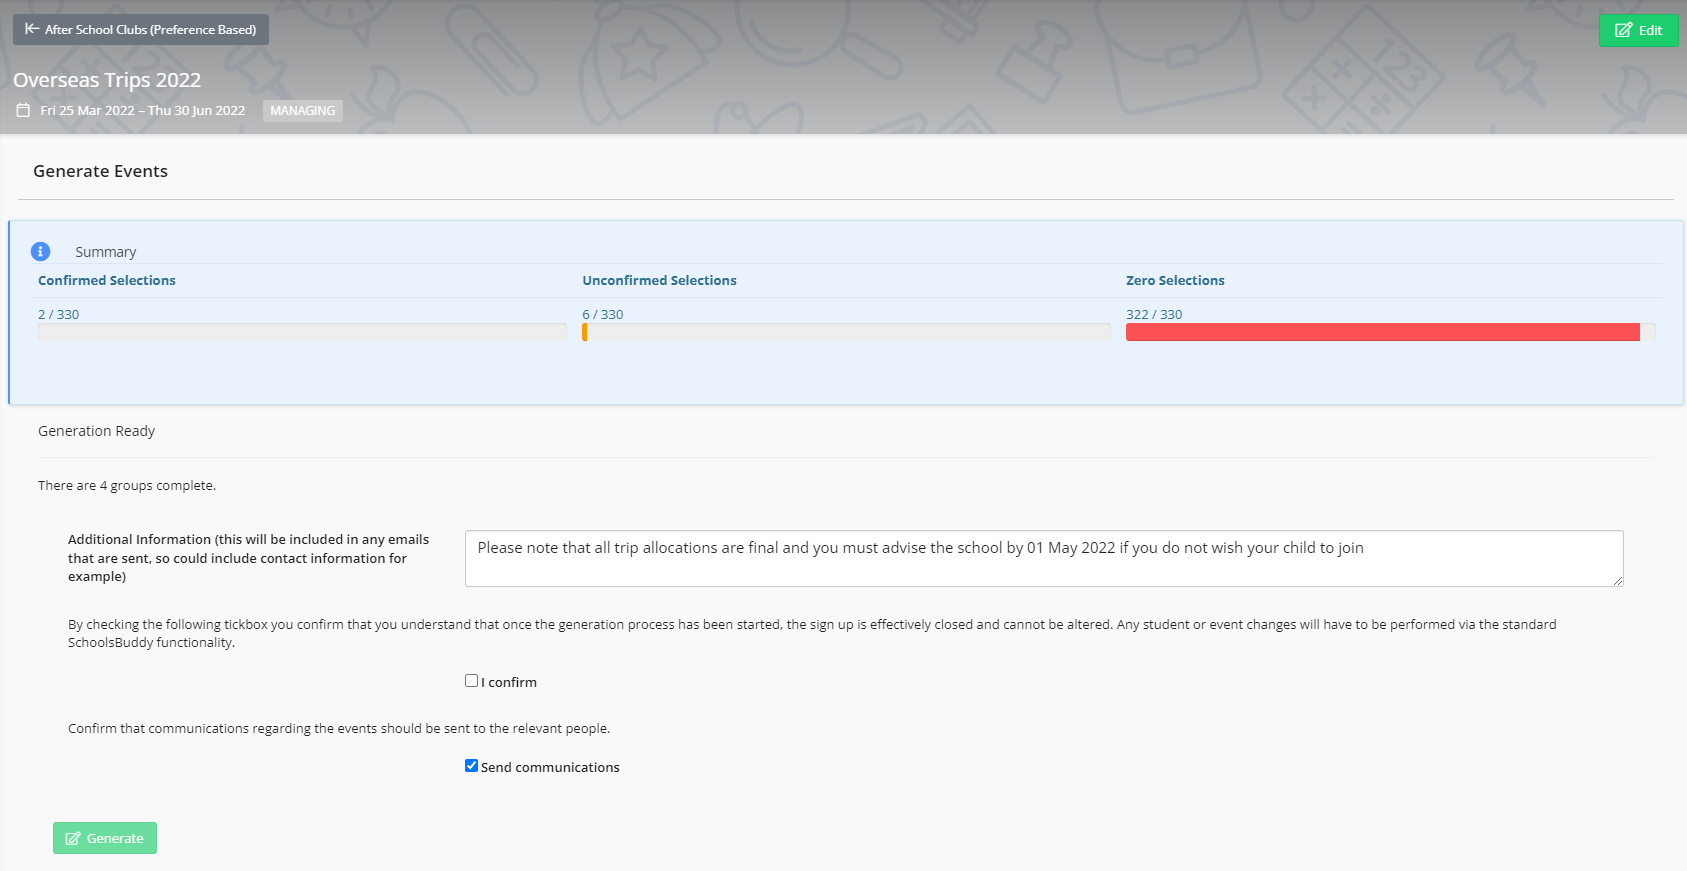Screen dimensions: 1687x871
Task: Uncheck the Send communications checkbox
Action: (471, 766)
